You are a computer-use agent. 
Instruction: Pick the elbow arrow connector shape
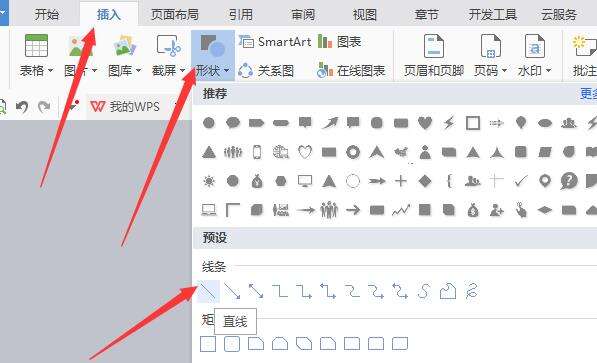304,291
